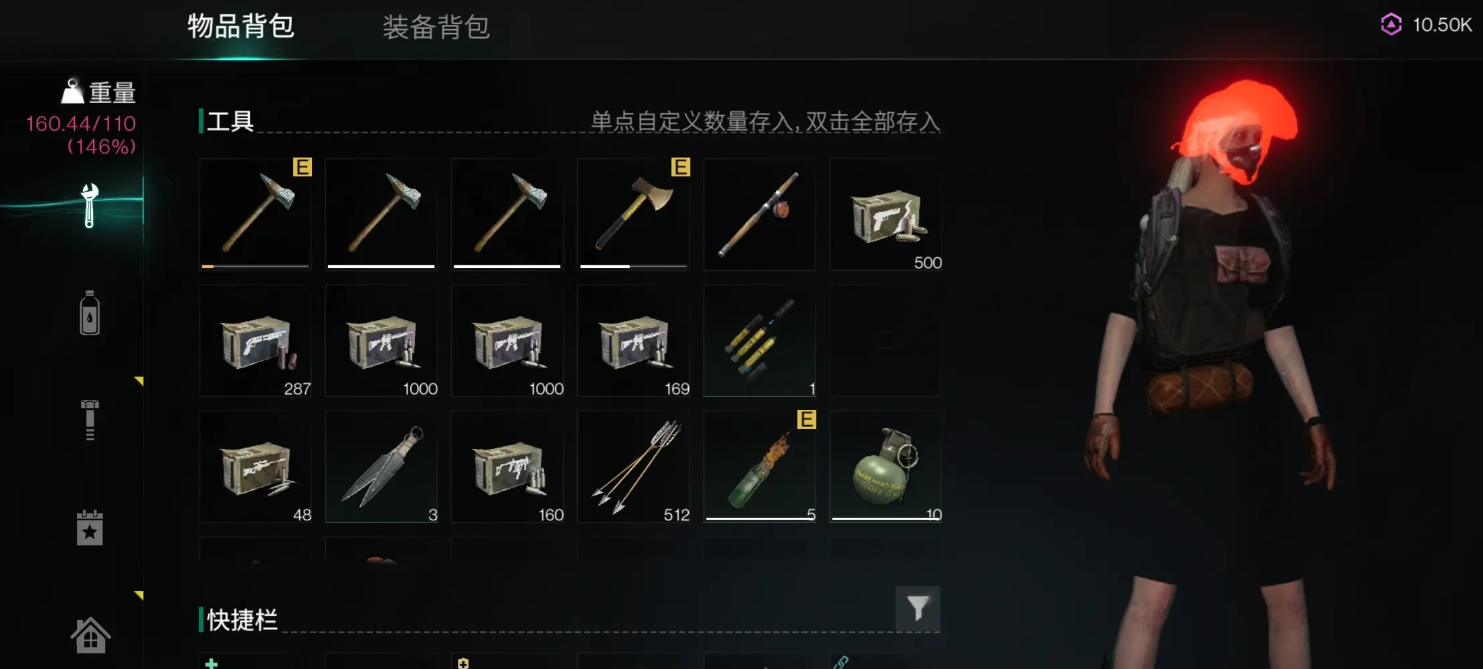This screenshot has height=669, width=1483.
Task: Select the shotgun shell box with 287
Action: pyautogui.click(x=255, y=340)
